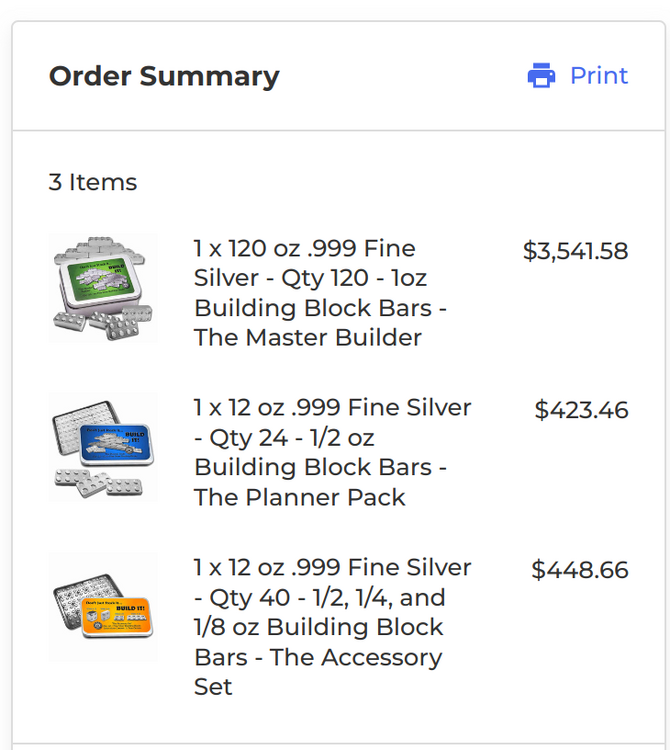Image resolution: width=670 pixels, height=750 pixels.
Task: Select the "3 Items" count label
Action: [93, 182]
